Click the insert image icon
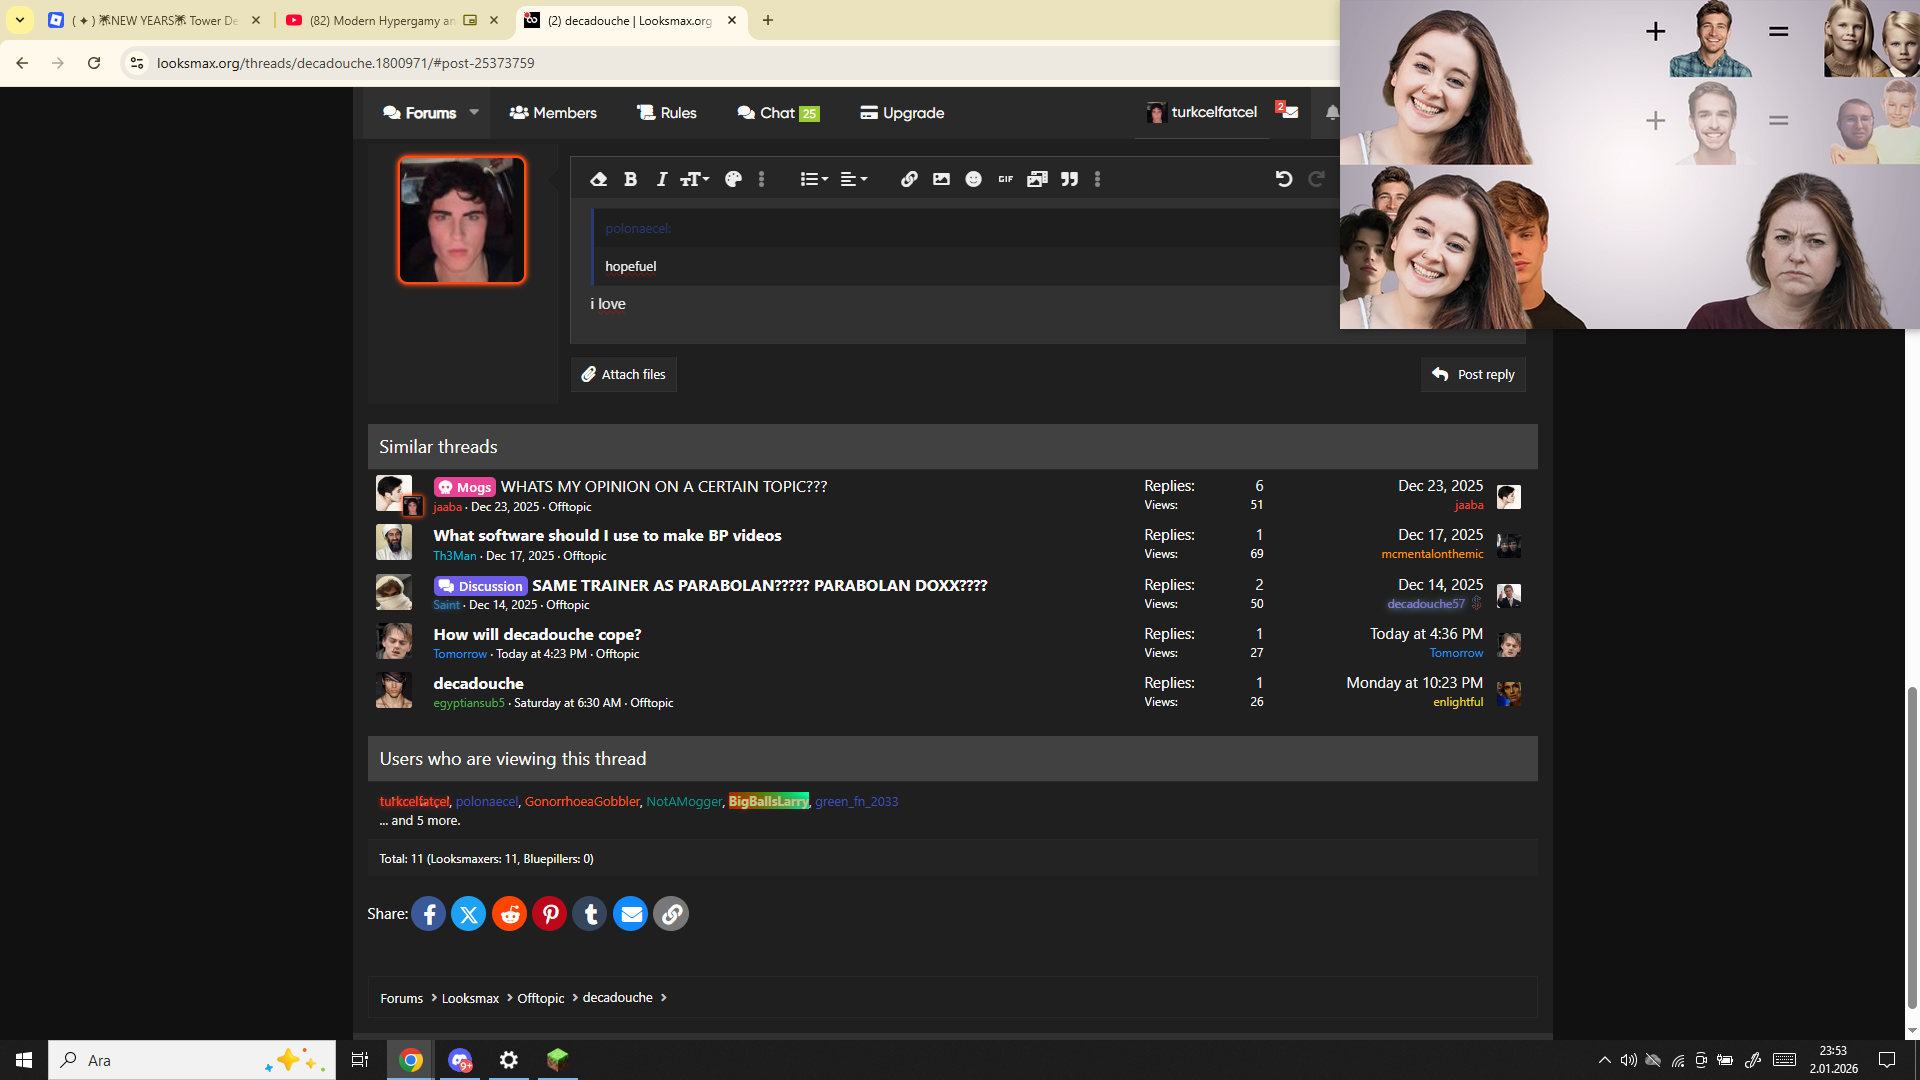1920x1080 pixels. point(941,179)
